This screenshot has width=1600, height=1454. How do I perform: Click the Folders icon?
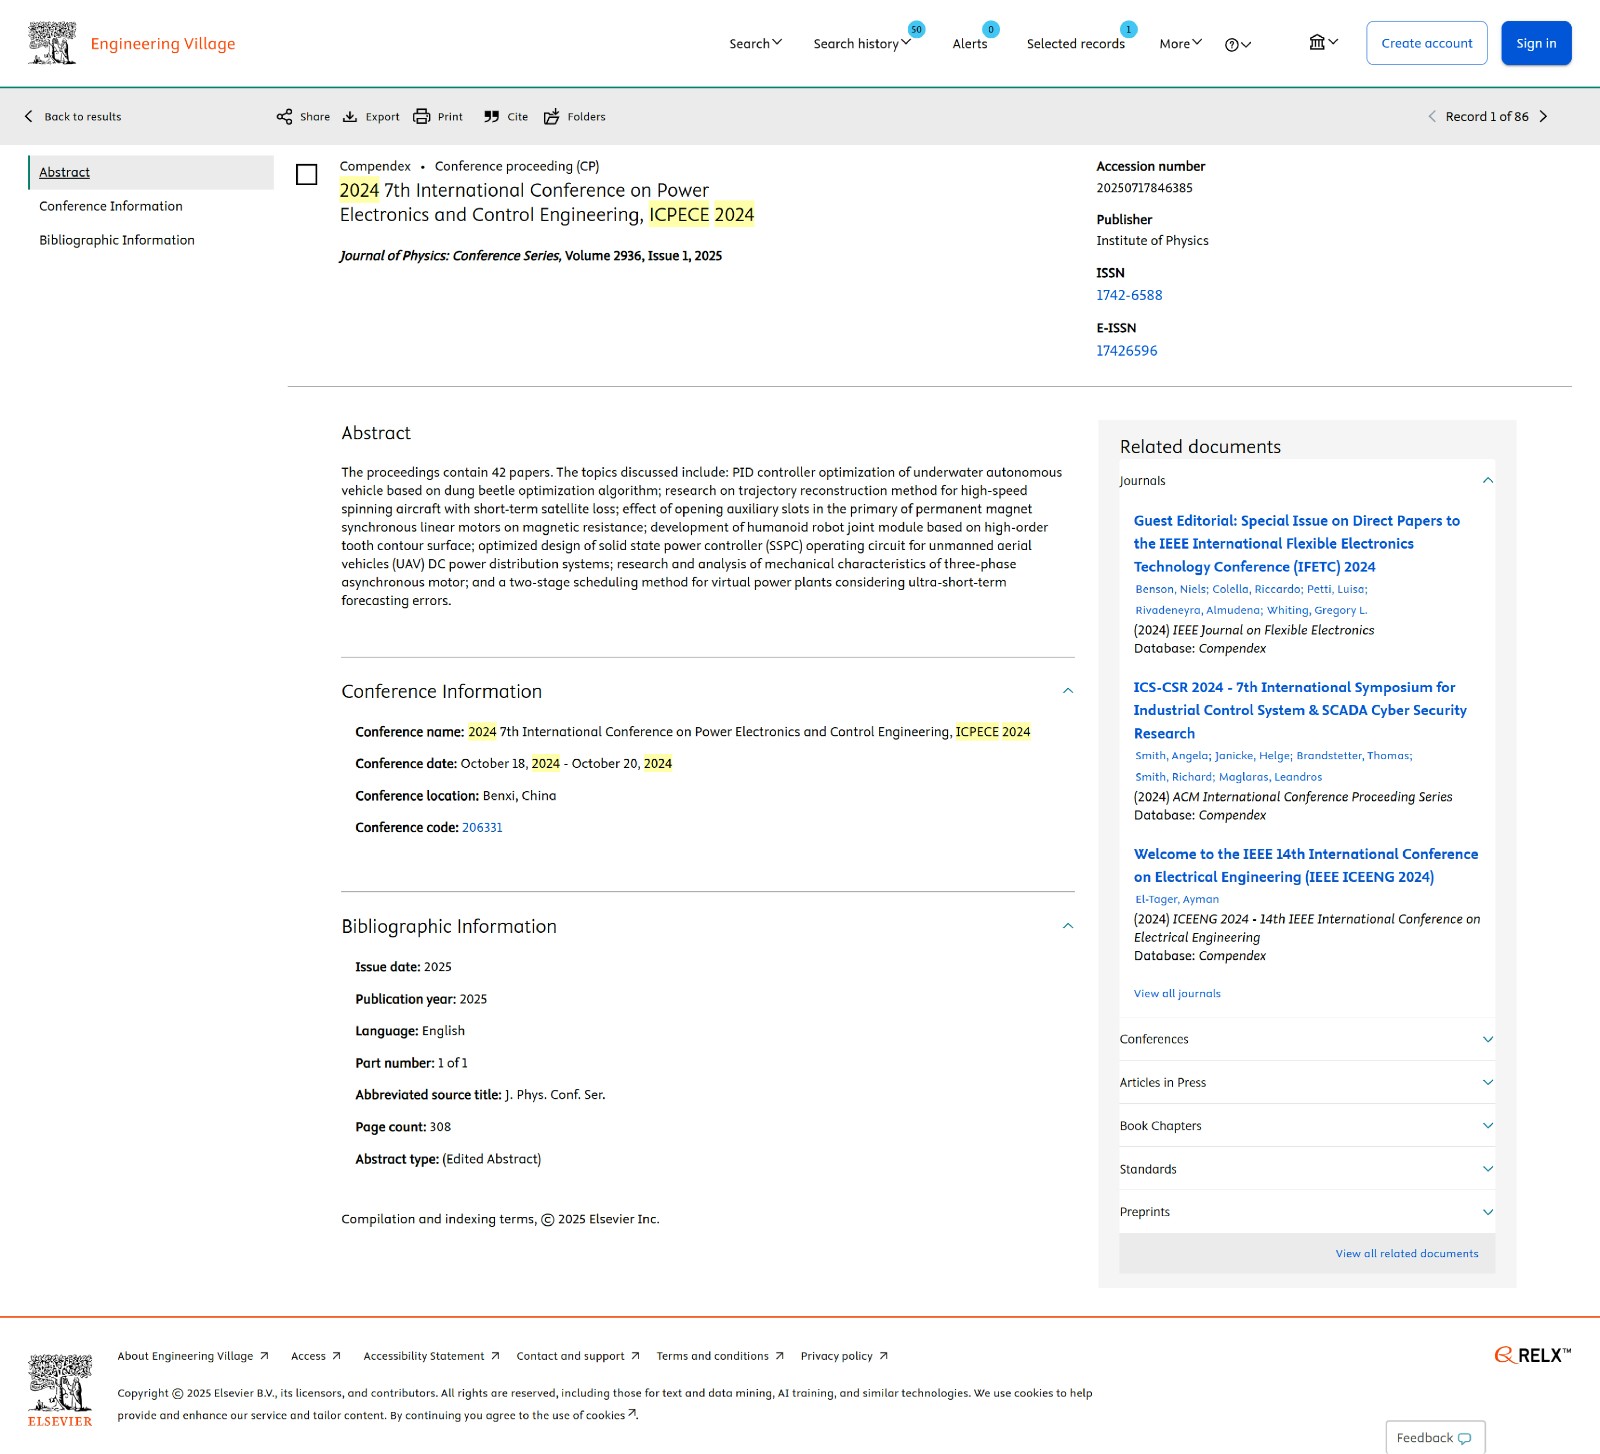(x=551, y=117)
